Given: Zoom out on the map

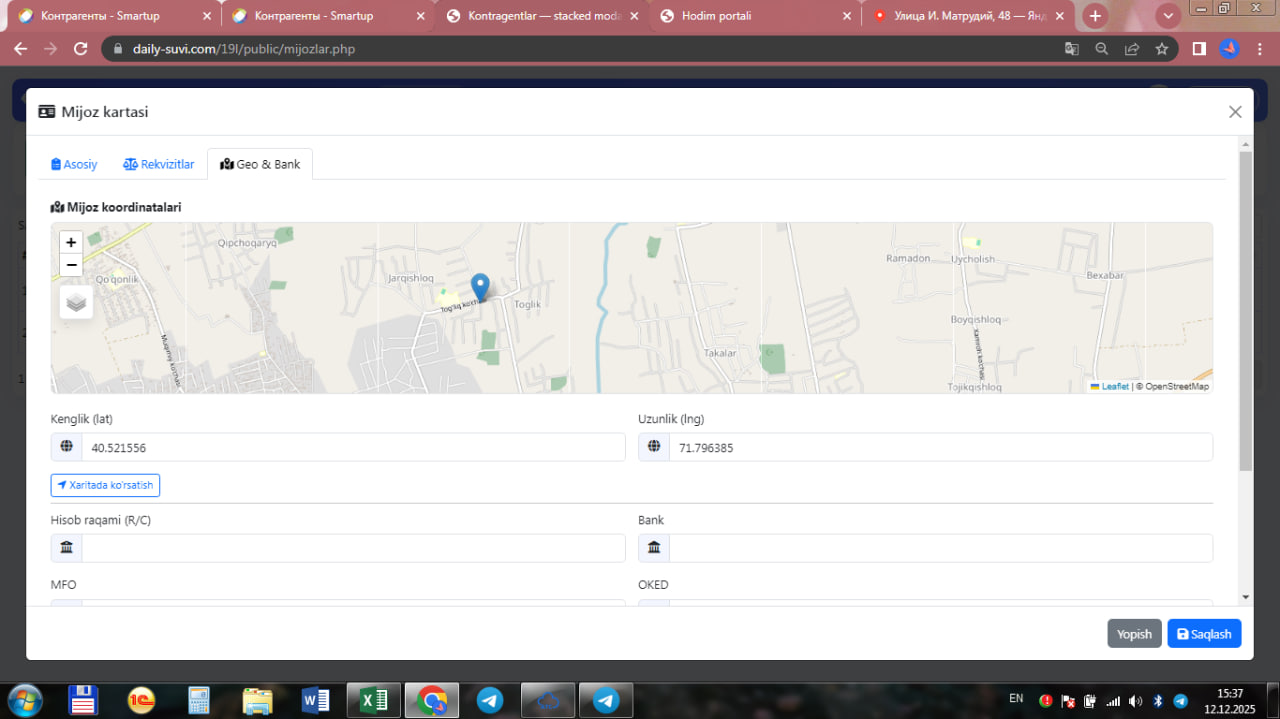Looking at the screenshot, I should [71, 265].
